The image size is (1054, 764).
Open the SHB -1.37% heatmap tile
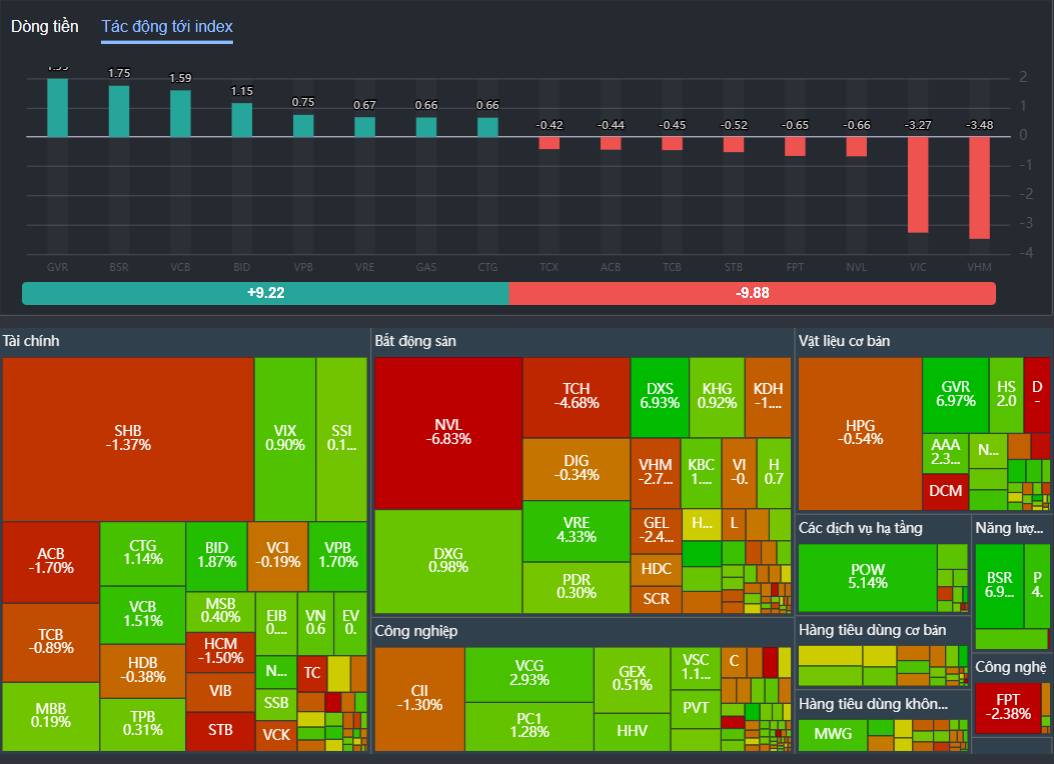tap(128, 439)
